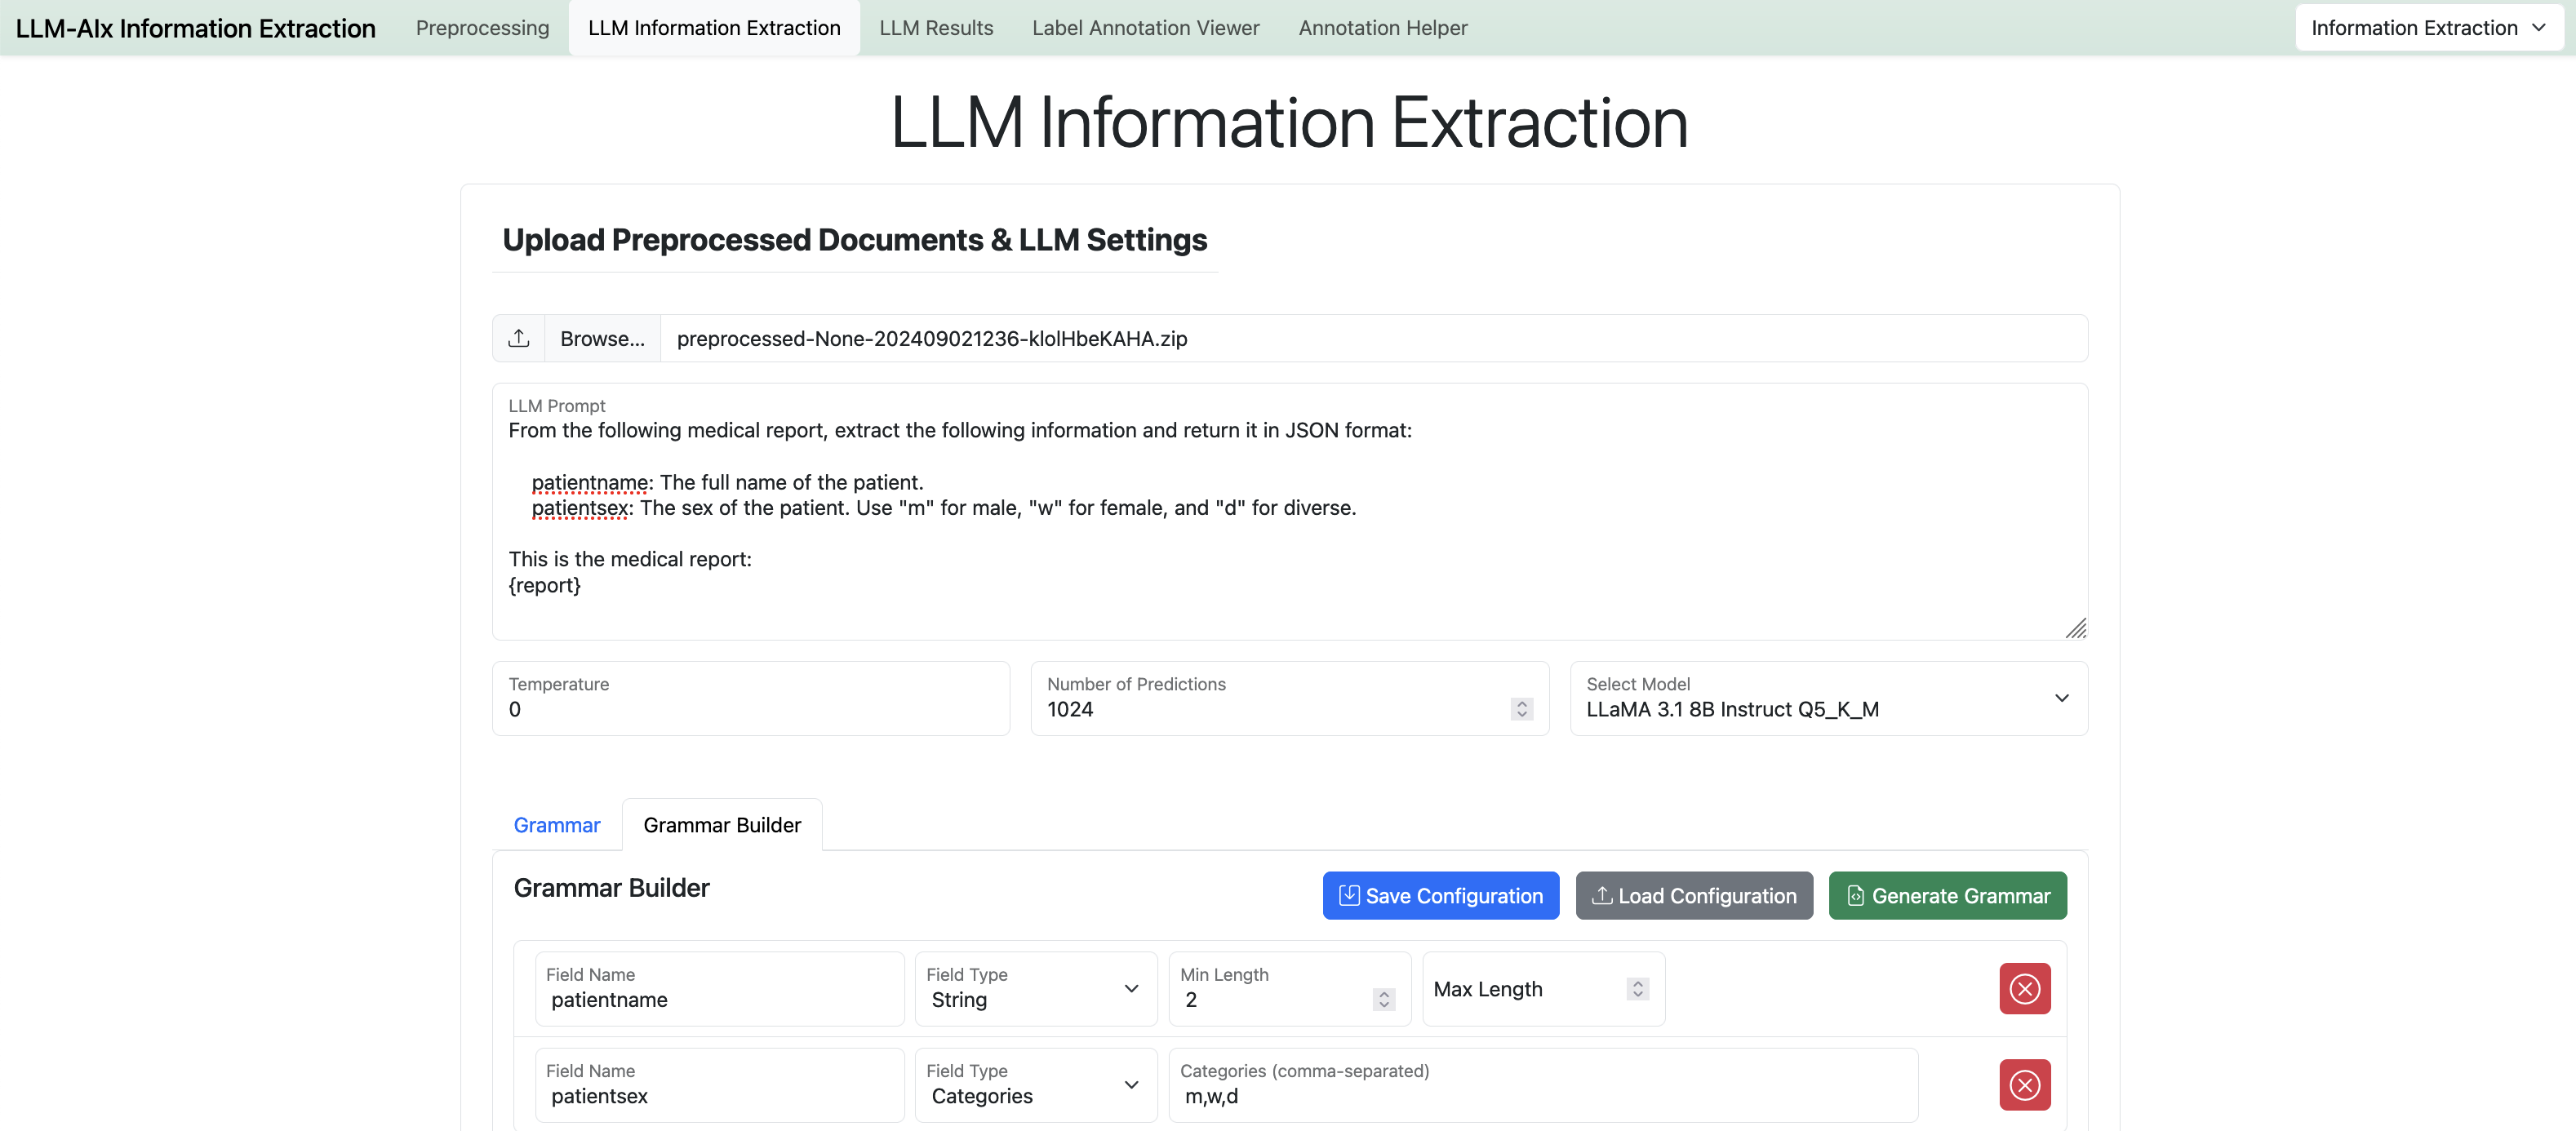Switch to the Grammar tab

click(x=557, y=823)
